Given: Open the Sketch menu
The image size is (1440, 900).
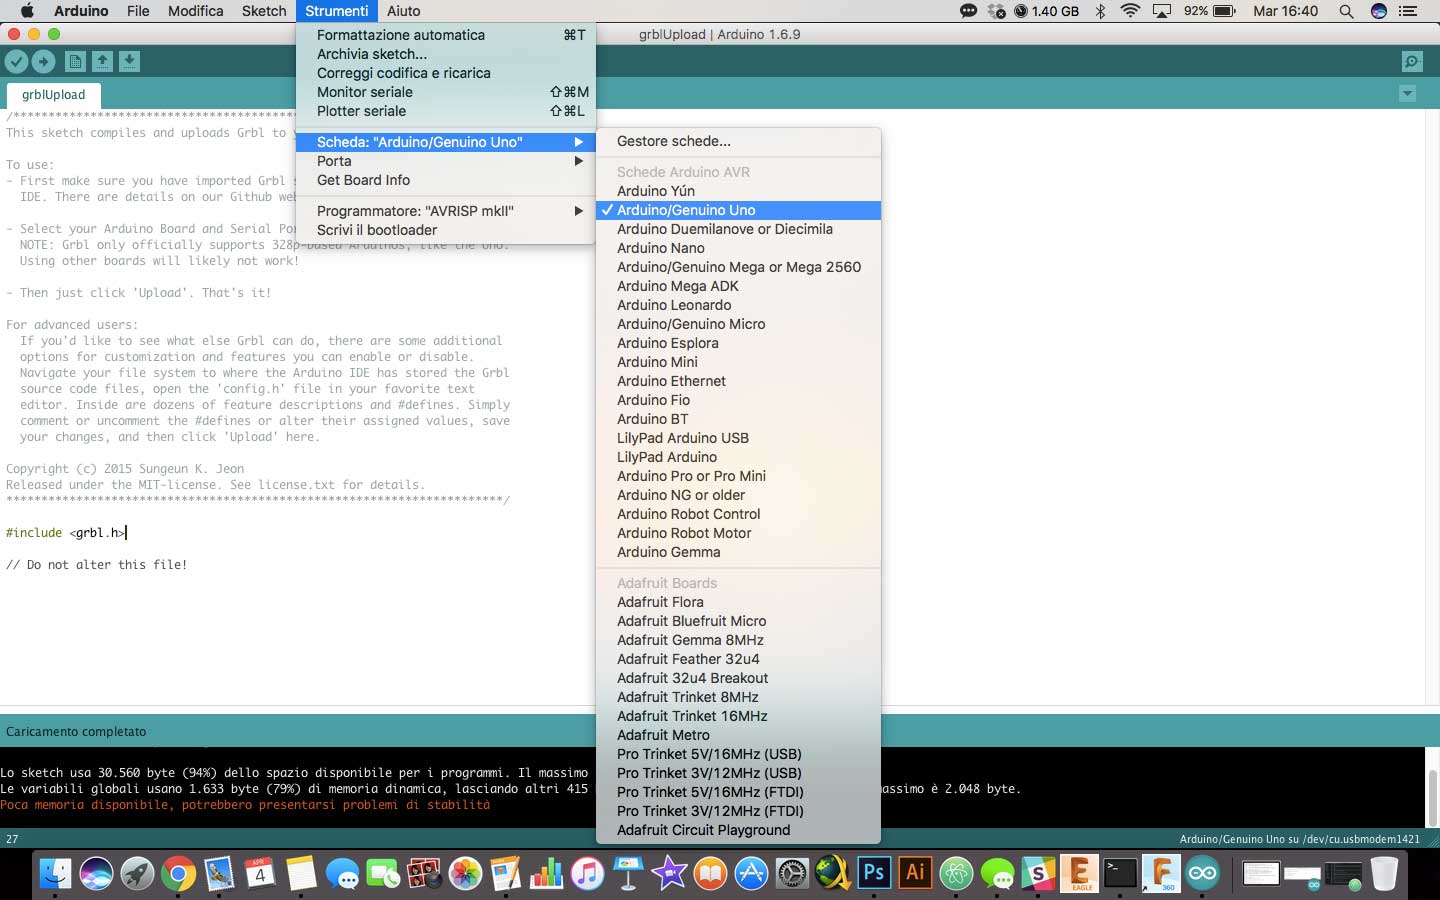Looking at the screenshot, I should point(264,11).
